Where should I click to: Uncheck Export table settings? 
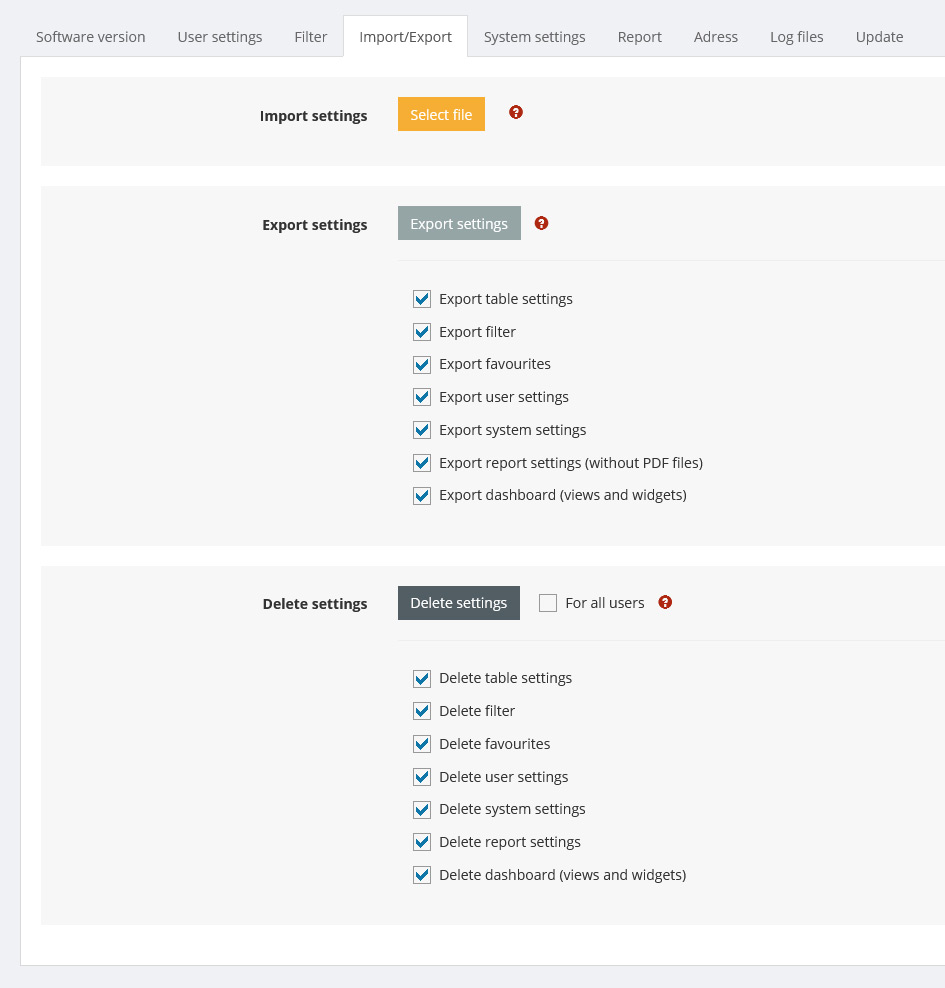tap(422, 299)
